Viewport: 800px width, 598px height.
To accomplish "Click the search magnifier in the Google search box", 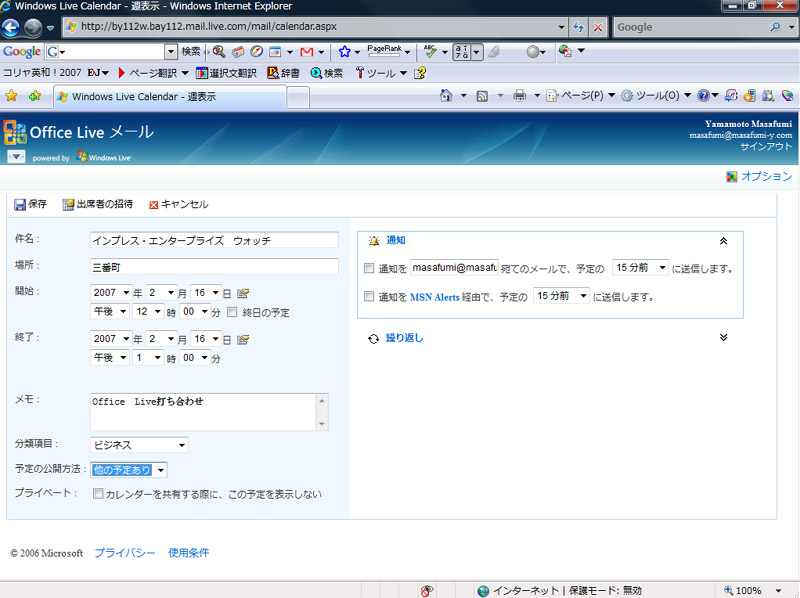I will (x=775, y=27).
